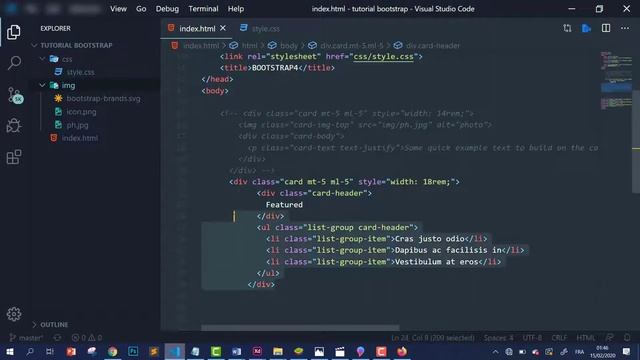Open errors and warnings counter in status bar
This screenshot has height=360, width=640.
tap(87, 338)
